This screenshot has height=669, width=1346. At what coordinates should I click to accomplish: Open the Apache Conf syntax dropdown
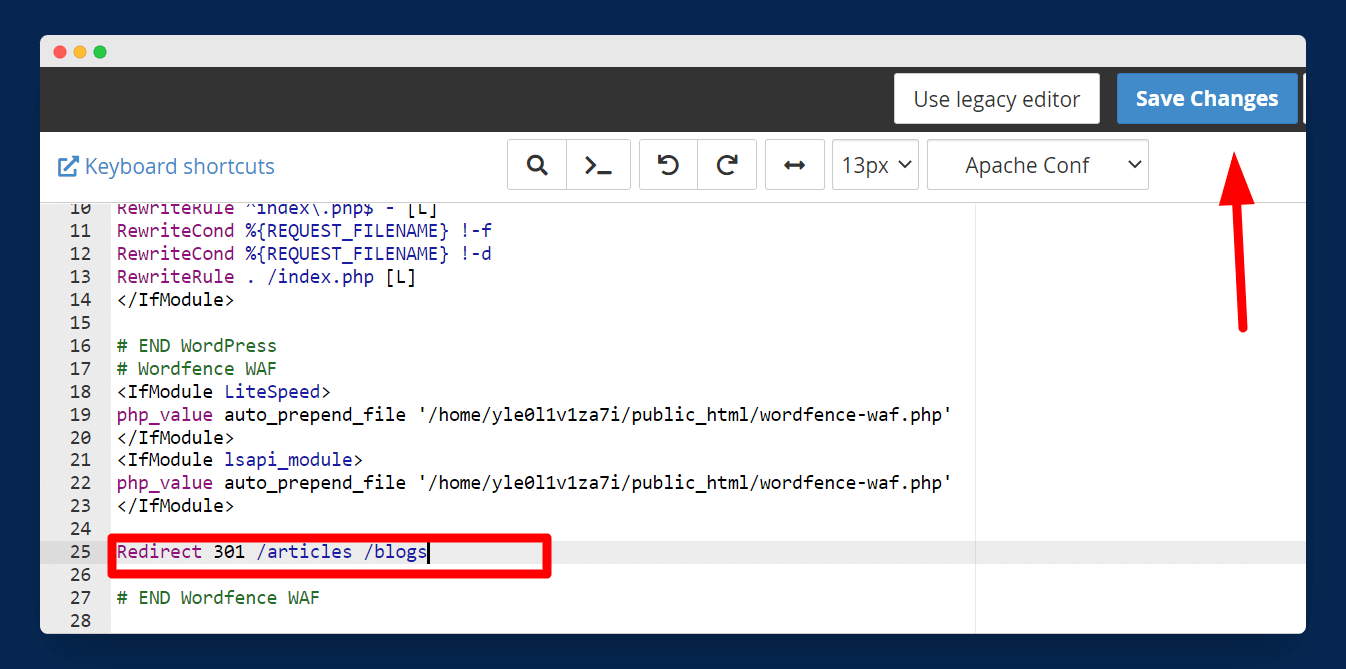pos(1037,165)
